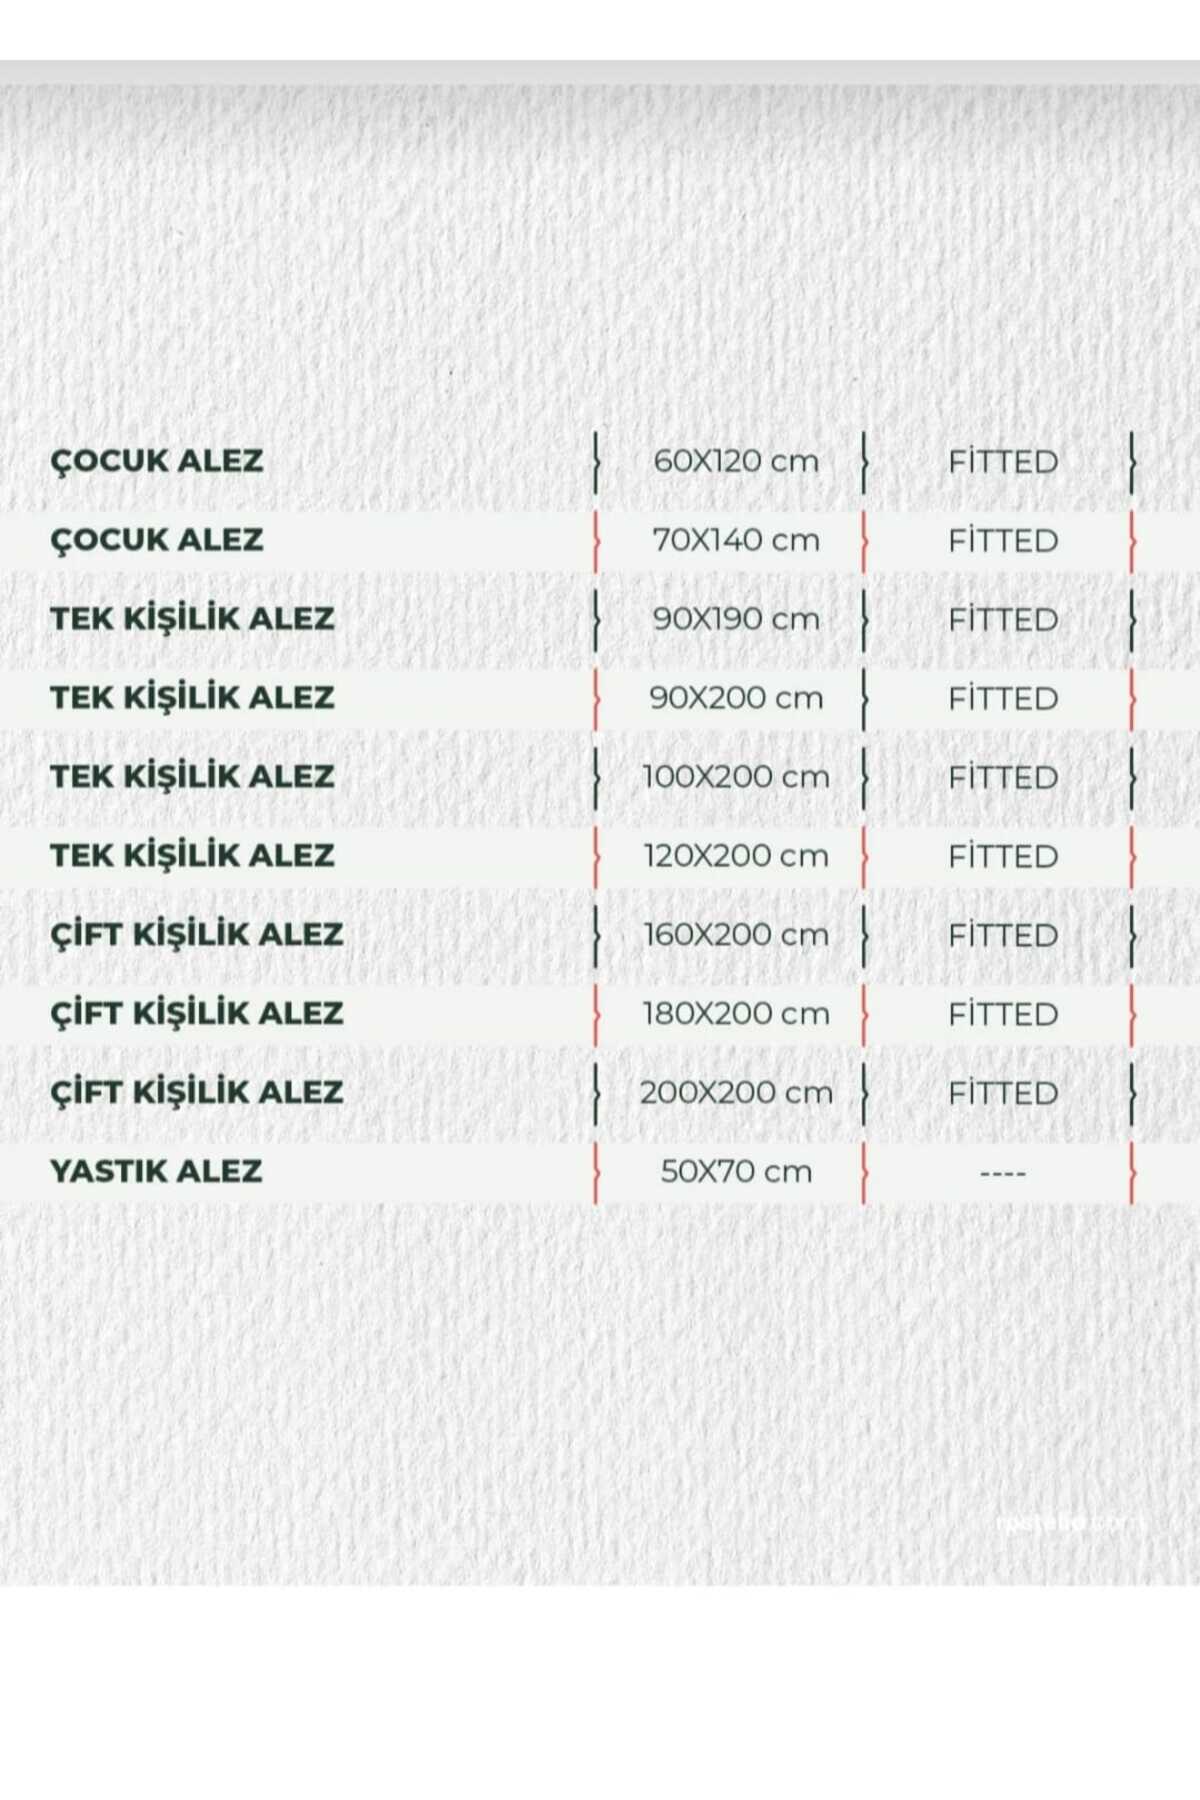Click ÇOCUK ALEZ label beside 70X140 cm

157,540
